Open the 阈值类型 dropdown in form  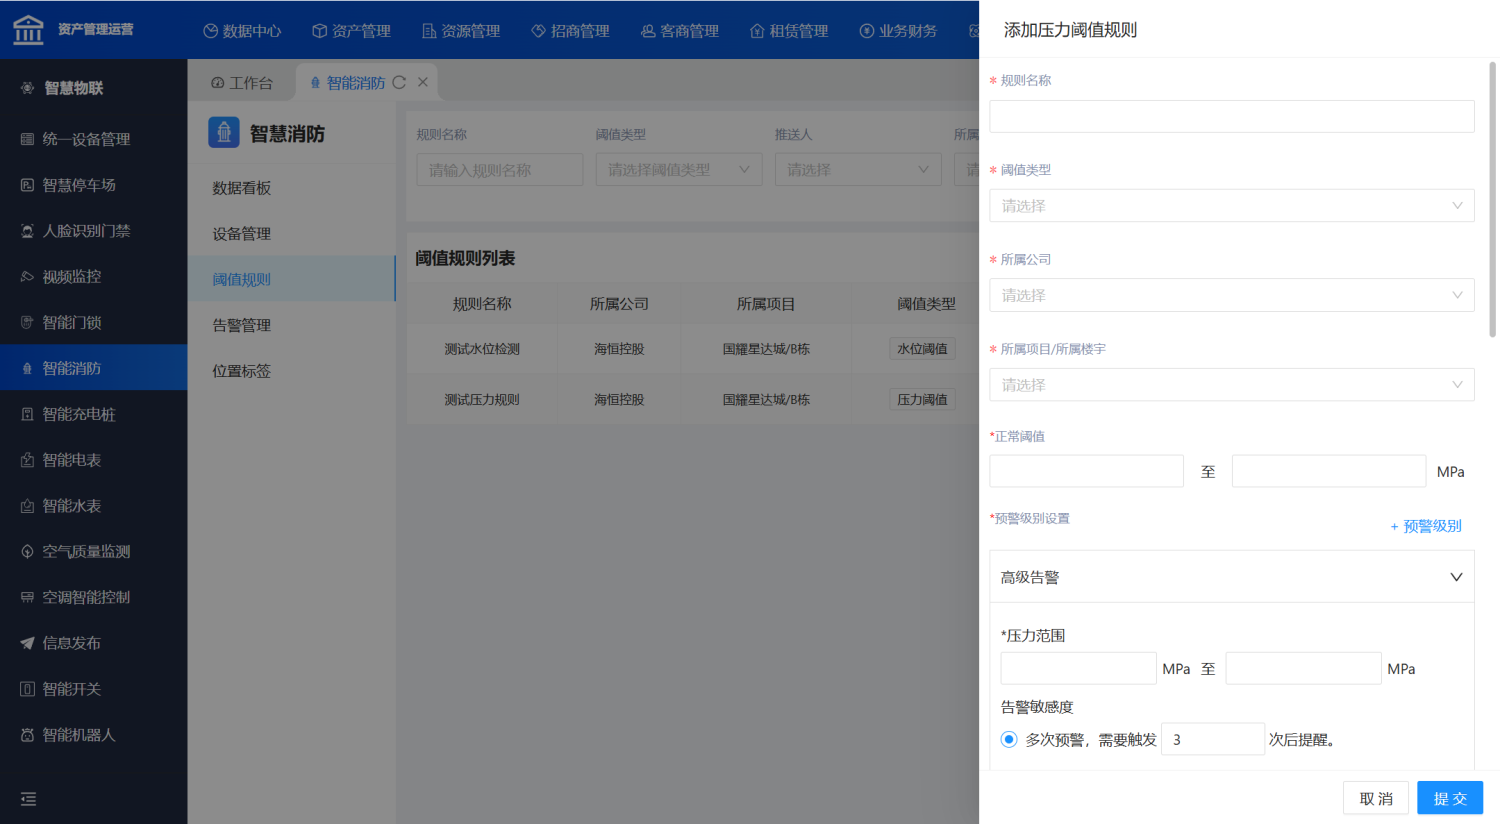pos(1231,206)
